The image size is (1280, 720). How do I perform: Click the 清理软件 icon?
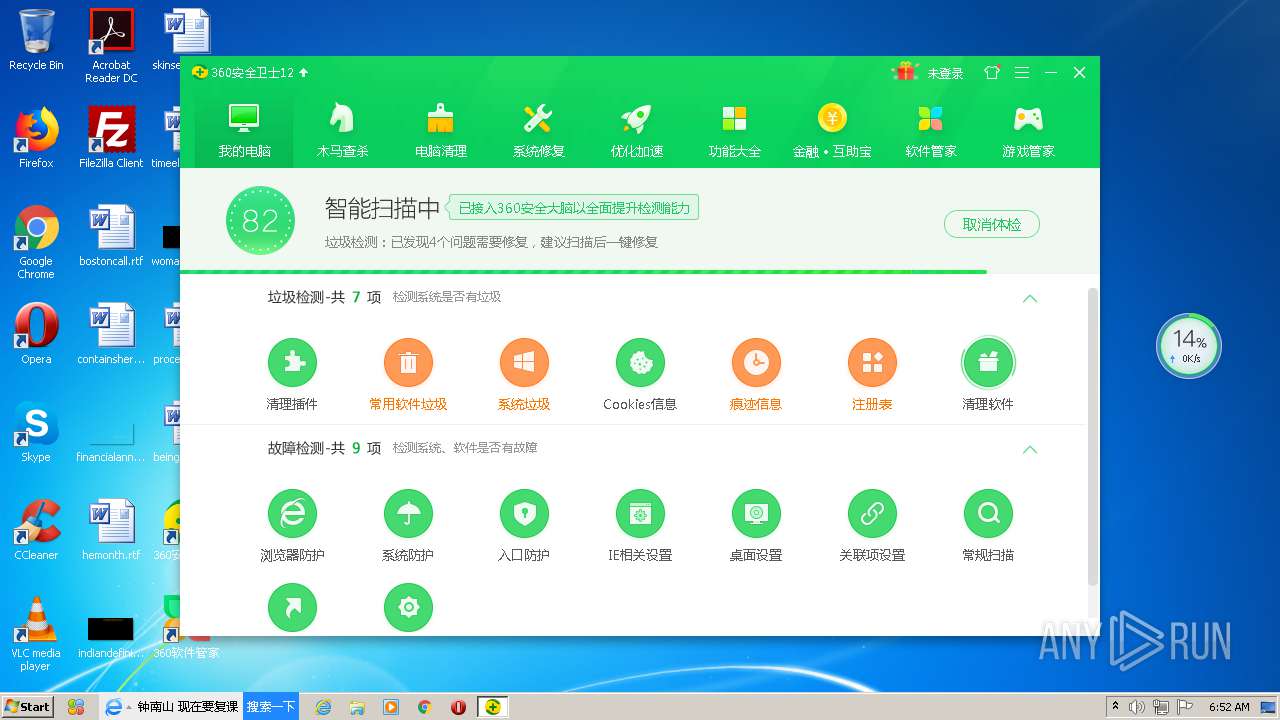(988, 363)
